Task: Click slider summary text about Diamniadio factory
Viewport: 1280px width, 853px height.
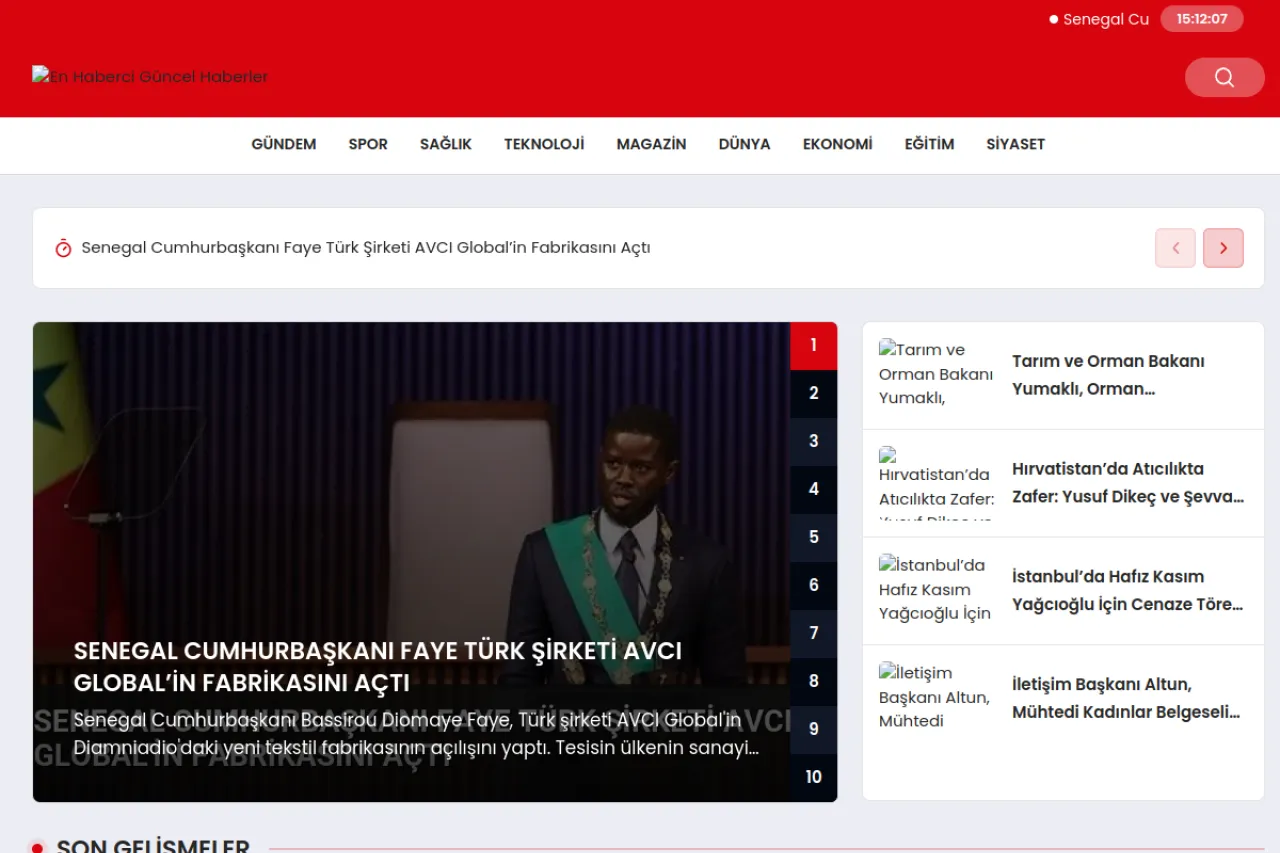Action: pos(416,734)
